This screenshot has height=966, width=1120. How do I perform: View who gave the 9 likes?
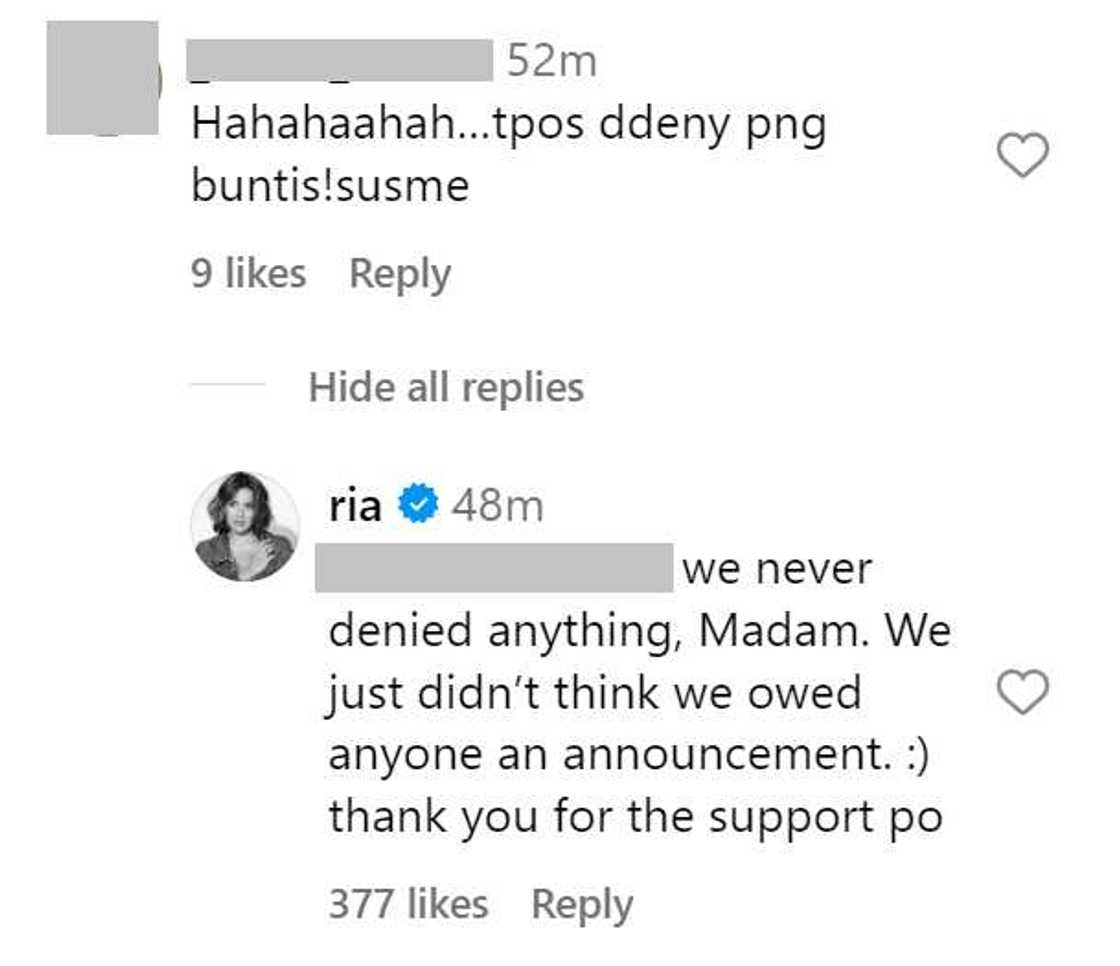248,274
